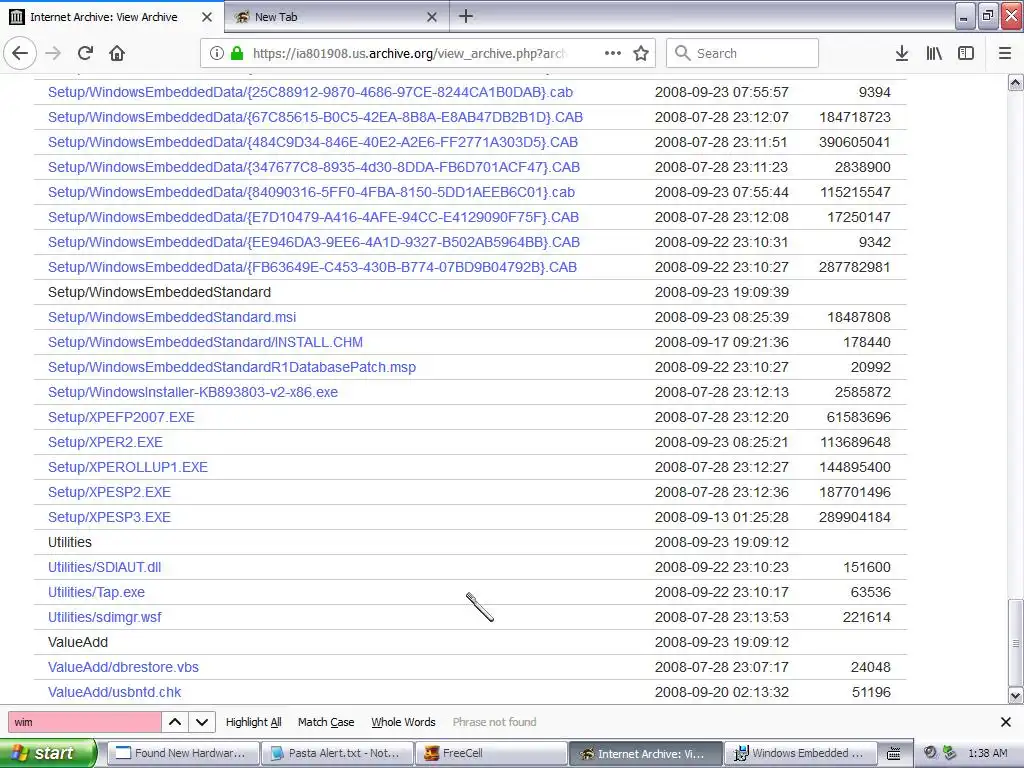Image resolution: width=1024 pixels, height=768 pixels.
Task: Switch to Windows Embedded taskbar window
Action: pyautogui.click(x=799, y=753)
